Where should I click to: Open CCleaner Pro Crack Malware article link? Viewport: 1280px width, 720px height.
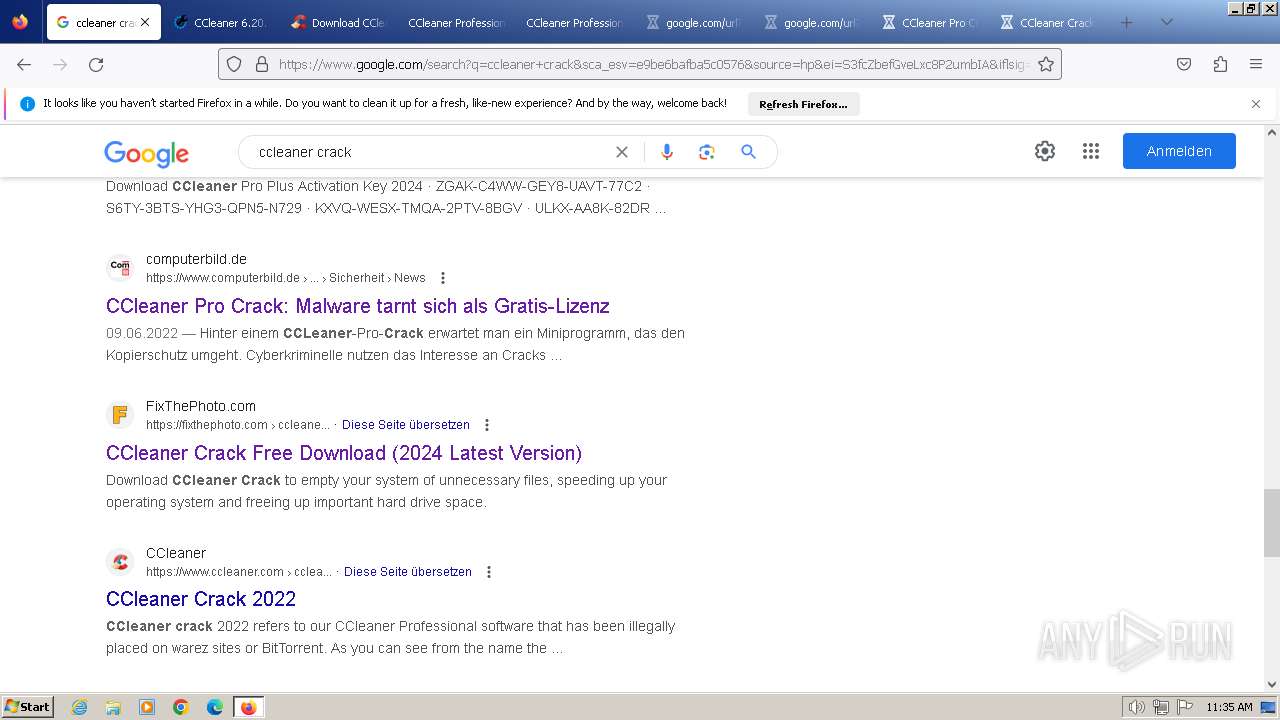tap(357, 306)
